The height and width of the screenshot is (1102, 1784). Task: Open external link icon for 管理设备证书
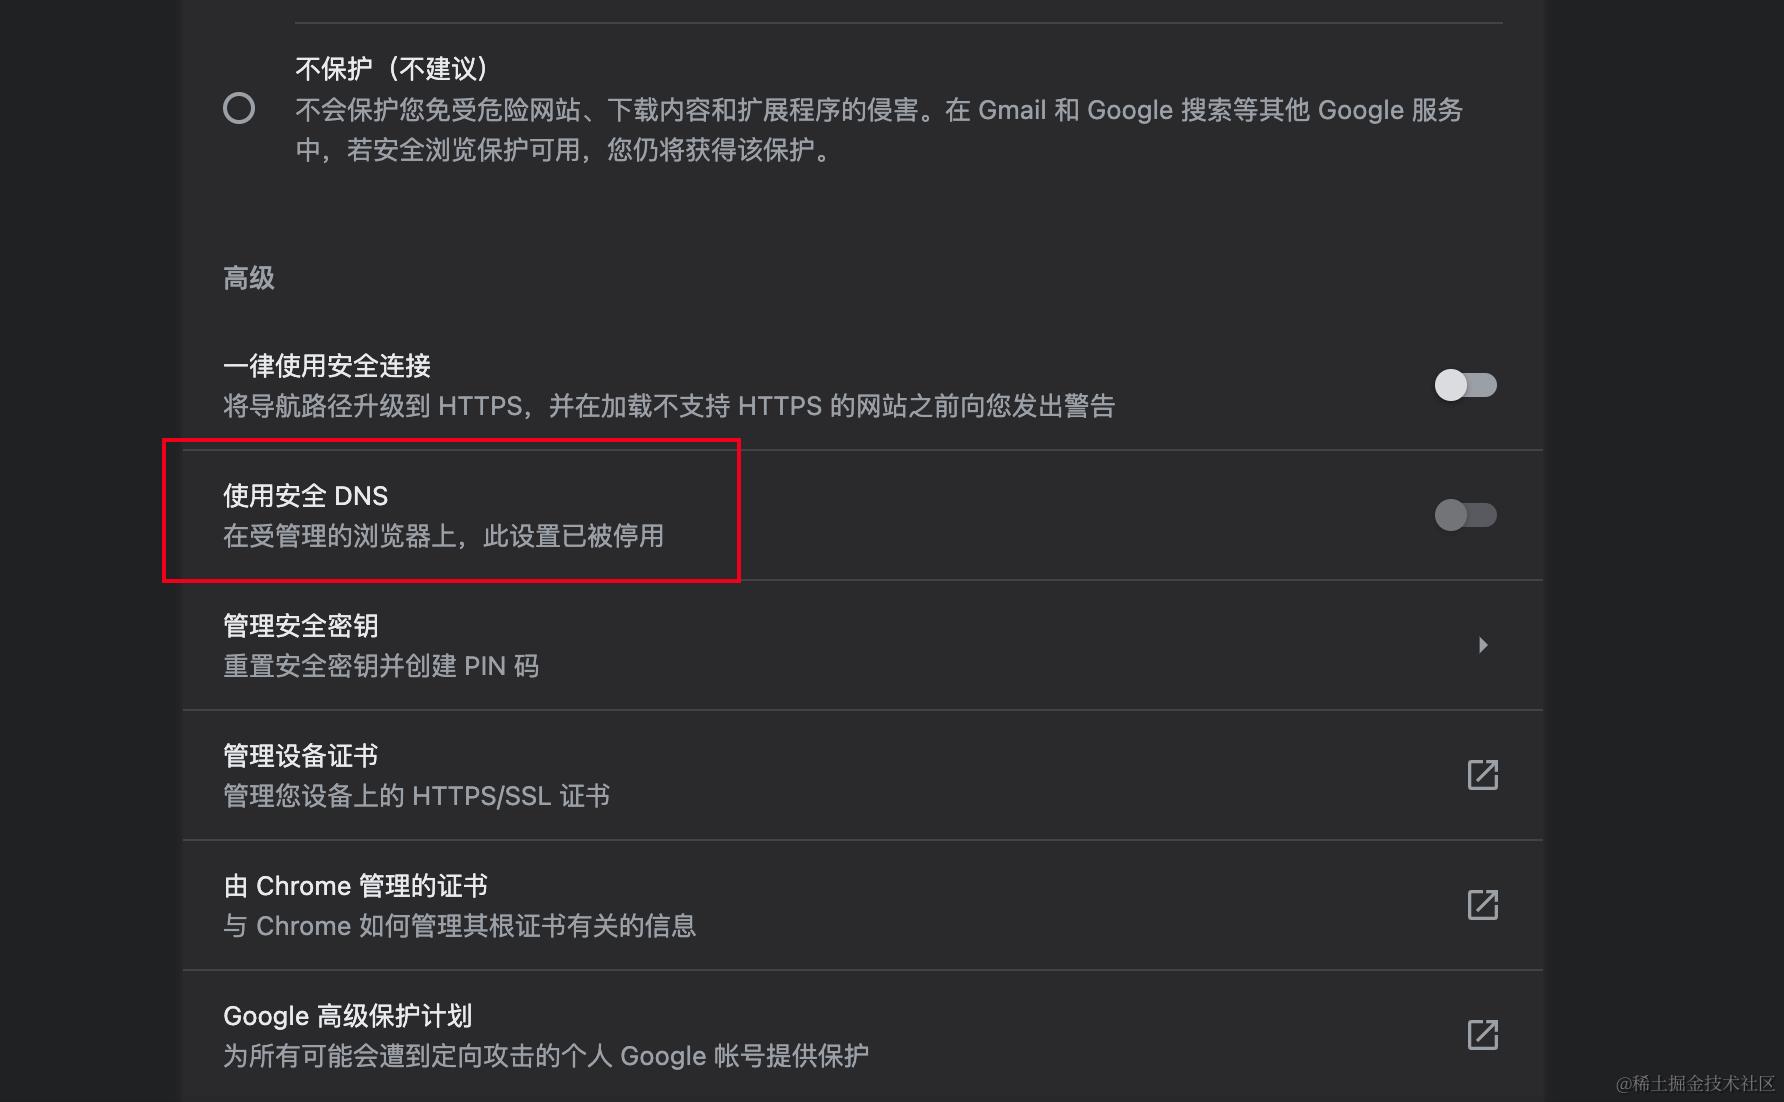(x=1483, y=775)
